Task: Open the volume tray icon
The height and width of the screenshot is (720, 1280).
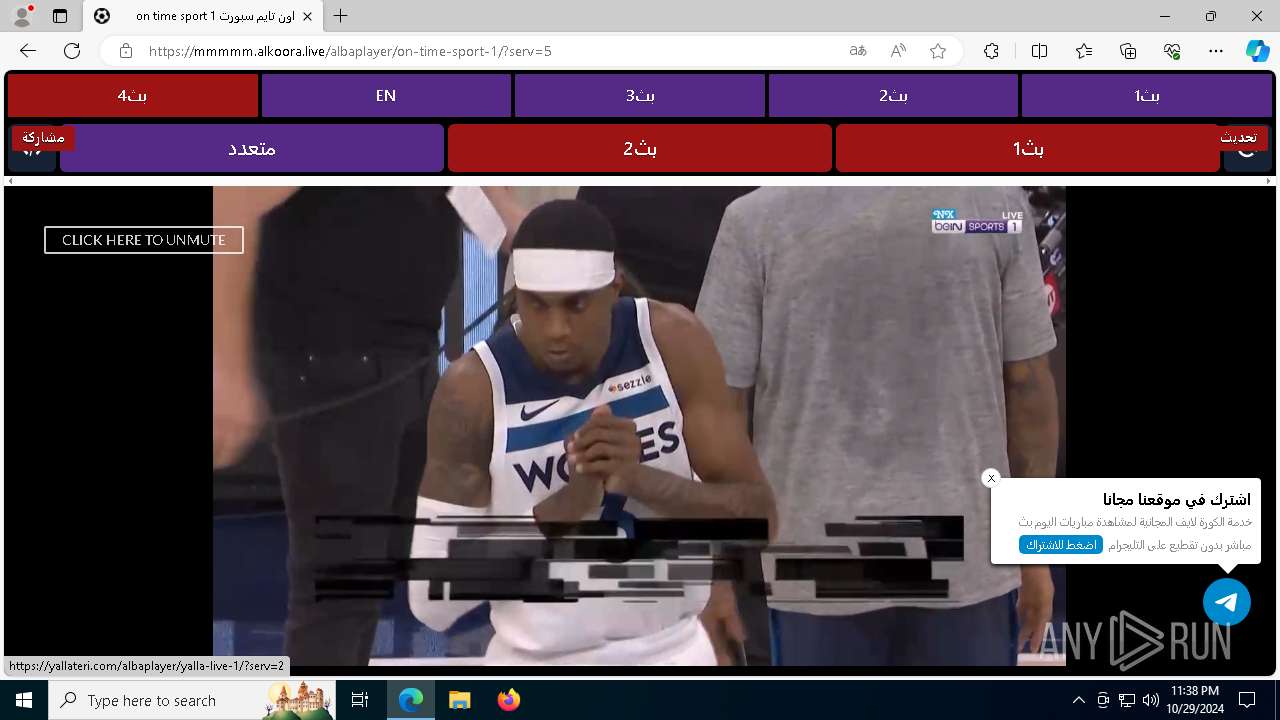Action: point(1150,700)
